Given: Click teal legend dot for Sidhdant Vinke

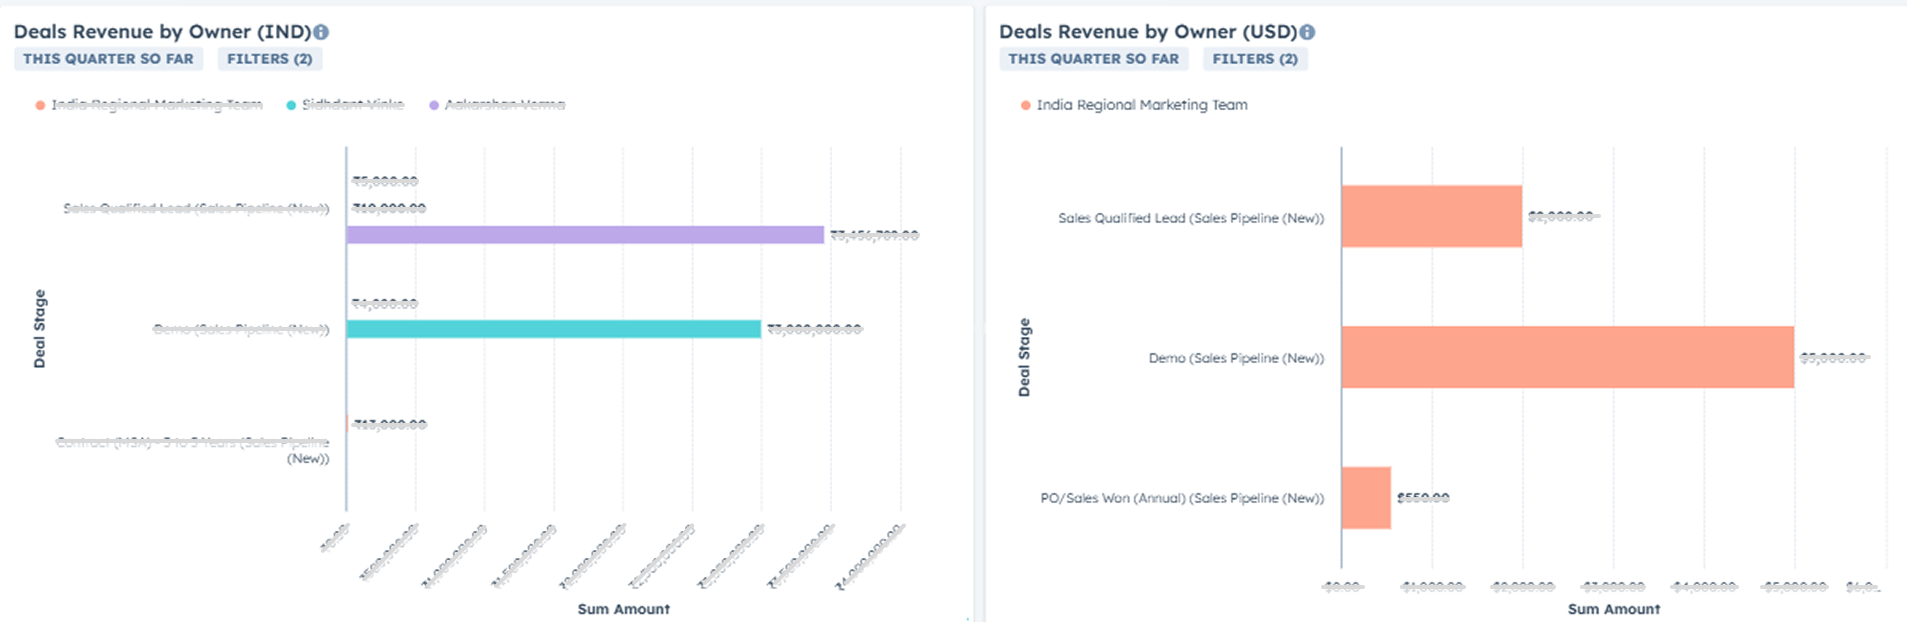Looking at the screenshot, I should pyautogui.click(x=291, y=105).
